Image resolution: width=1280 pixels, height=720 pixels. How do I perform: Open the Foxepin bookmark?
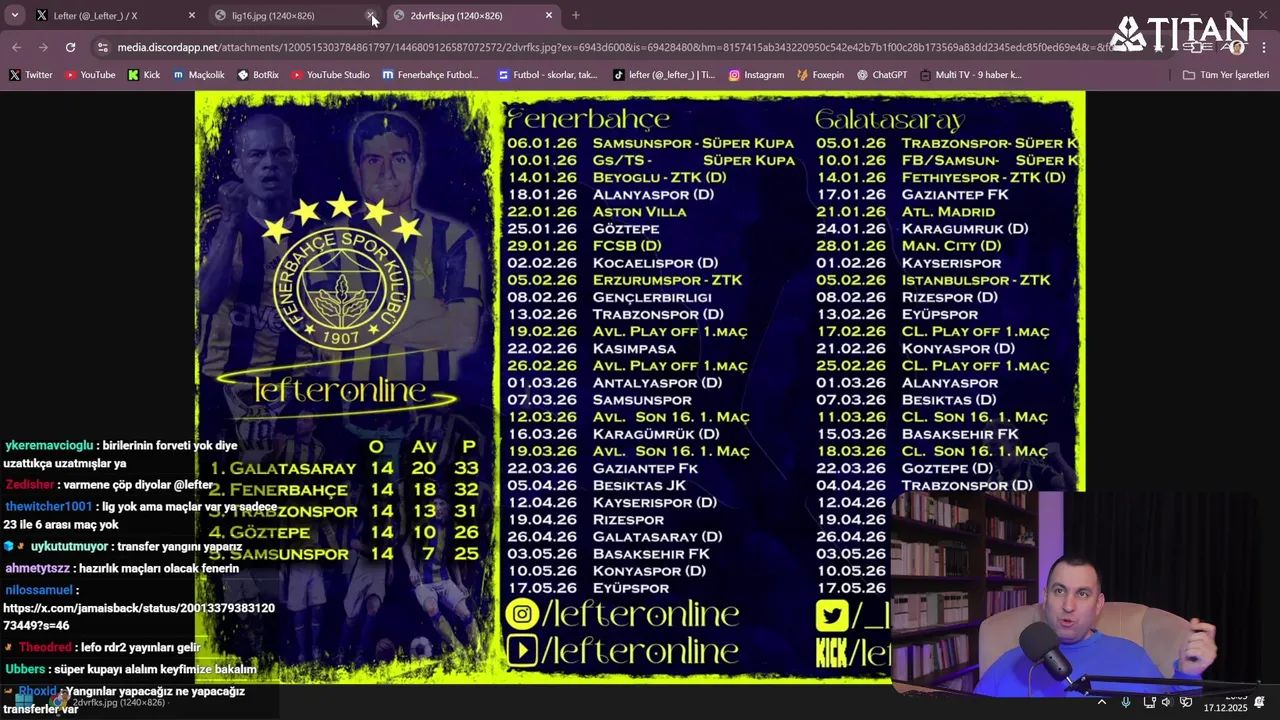820,75
